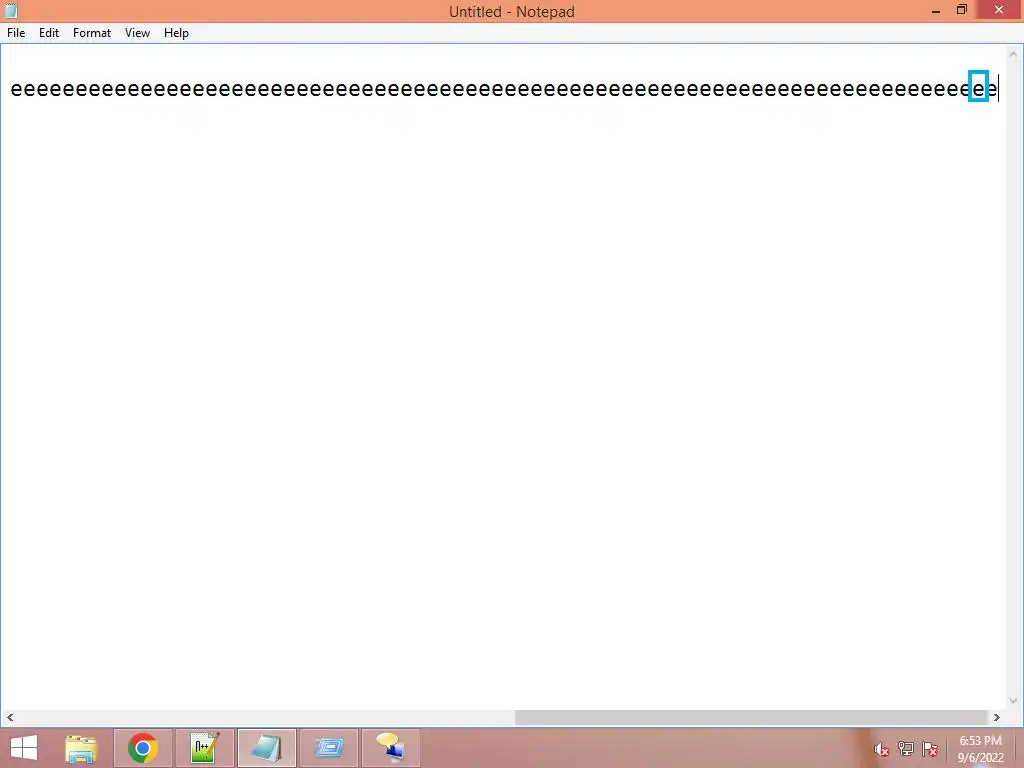Image resolution: width=1024 pixels, height=768 pixels.
Task: Click the Notepad icon in title bar
Action: click(x=11, y=10)
